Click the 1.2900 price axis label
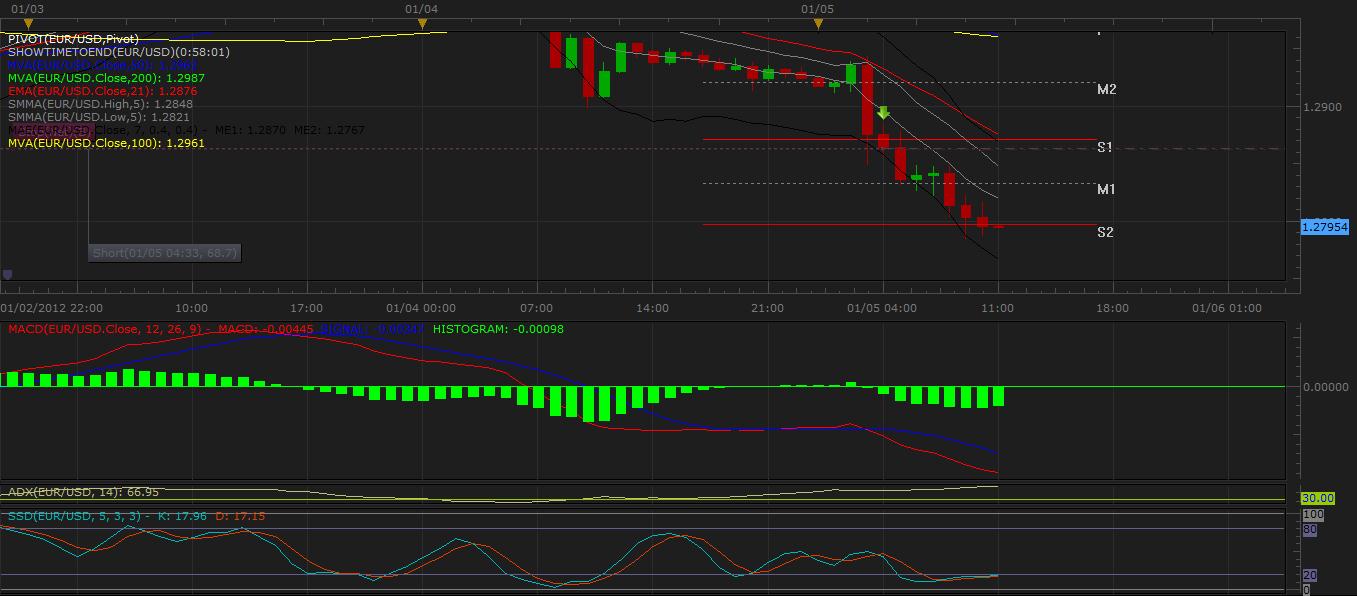This screenshot has height=596, width=1357. coord(1322,106)
